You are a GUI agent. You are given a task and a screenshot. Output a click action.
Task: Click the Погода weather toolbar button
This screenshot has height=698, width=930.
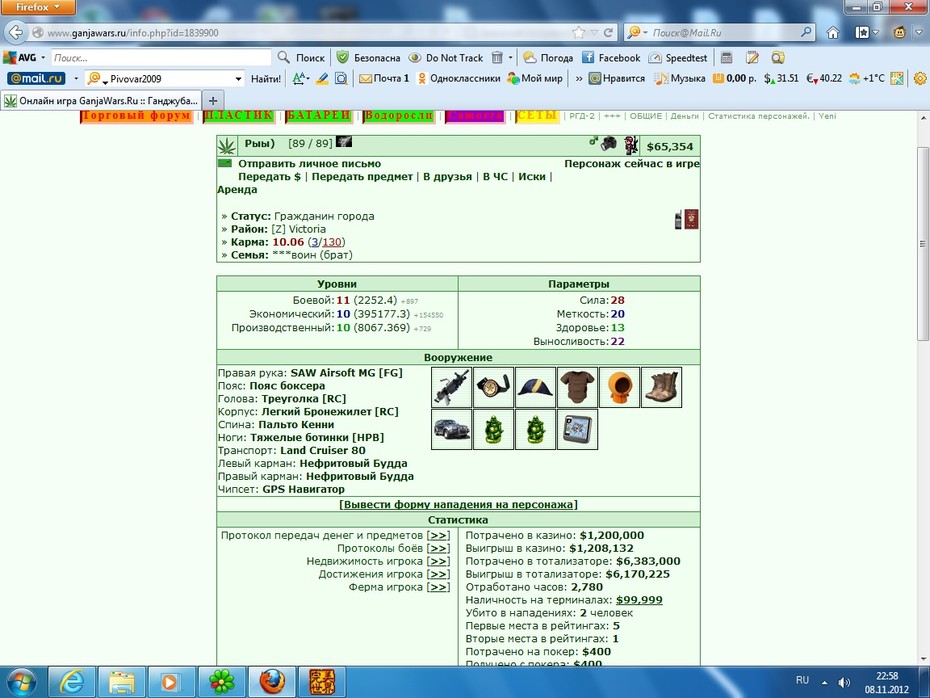pos(548,58)
